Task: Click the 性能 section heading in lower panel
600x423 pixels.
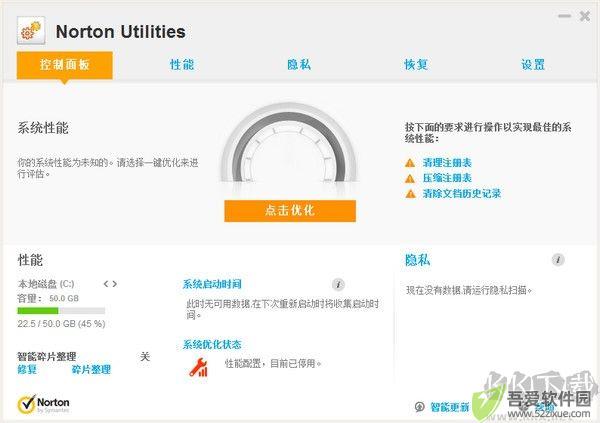Action: coord(30,260)
